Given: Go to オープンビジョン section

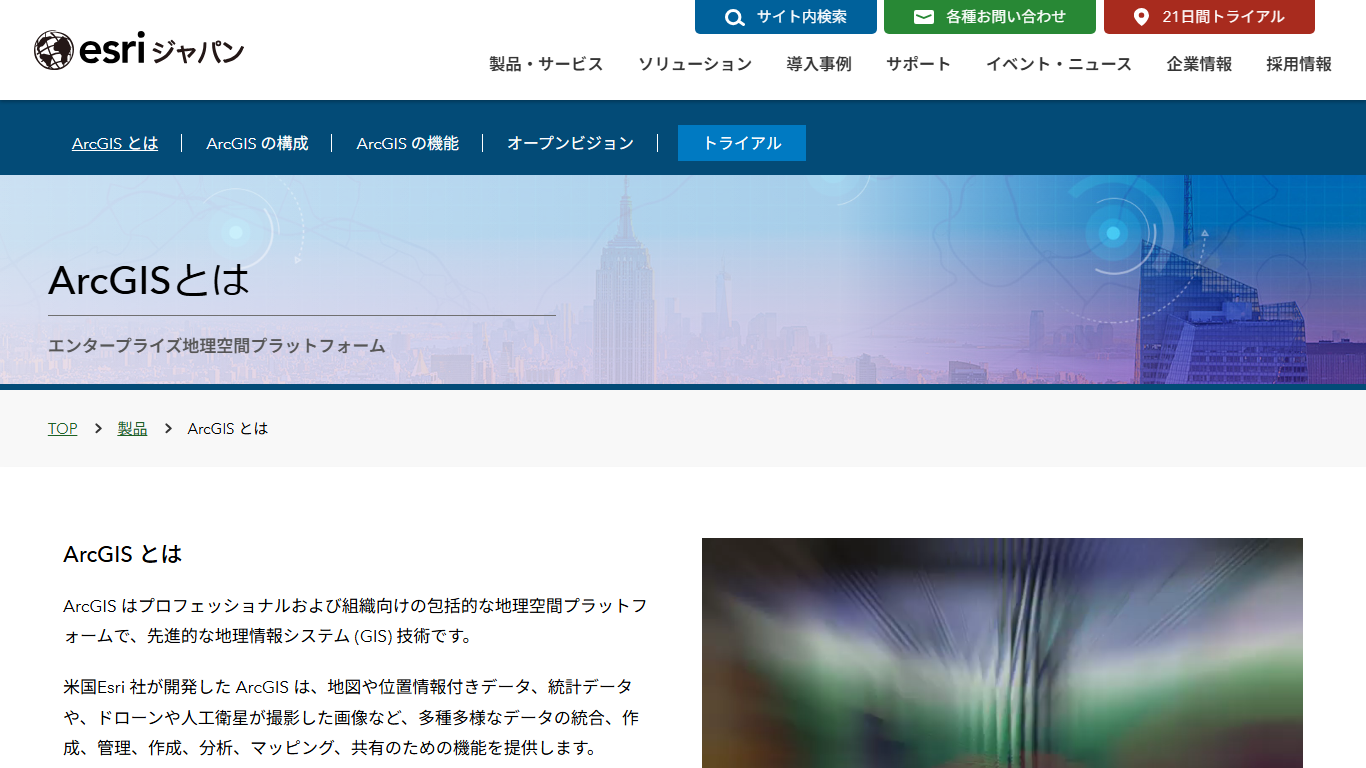Looking at the screenshot, I should [570, 143].
